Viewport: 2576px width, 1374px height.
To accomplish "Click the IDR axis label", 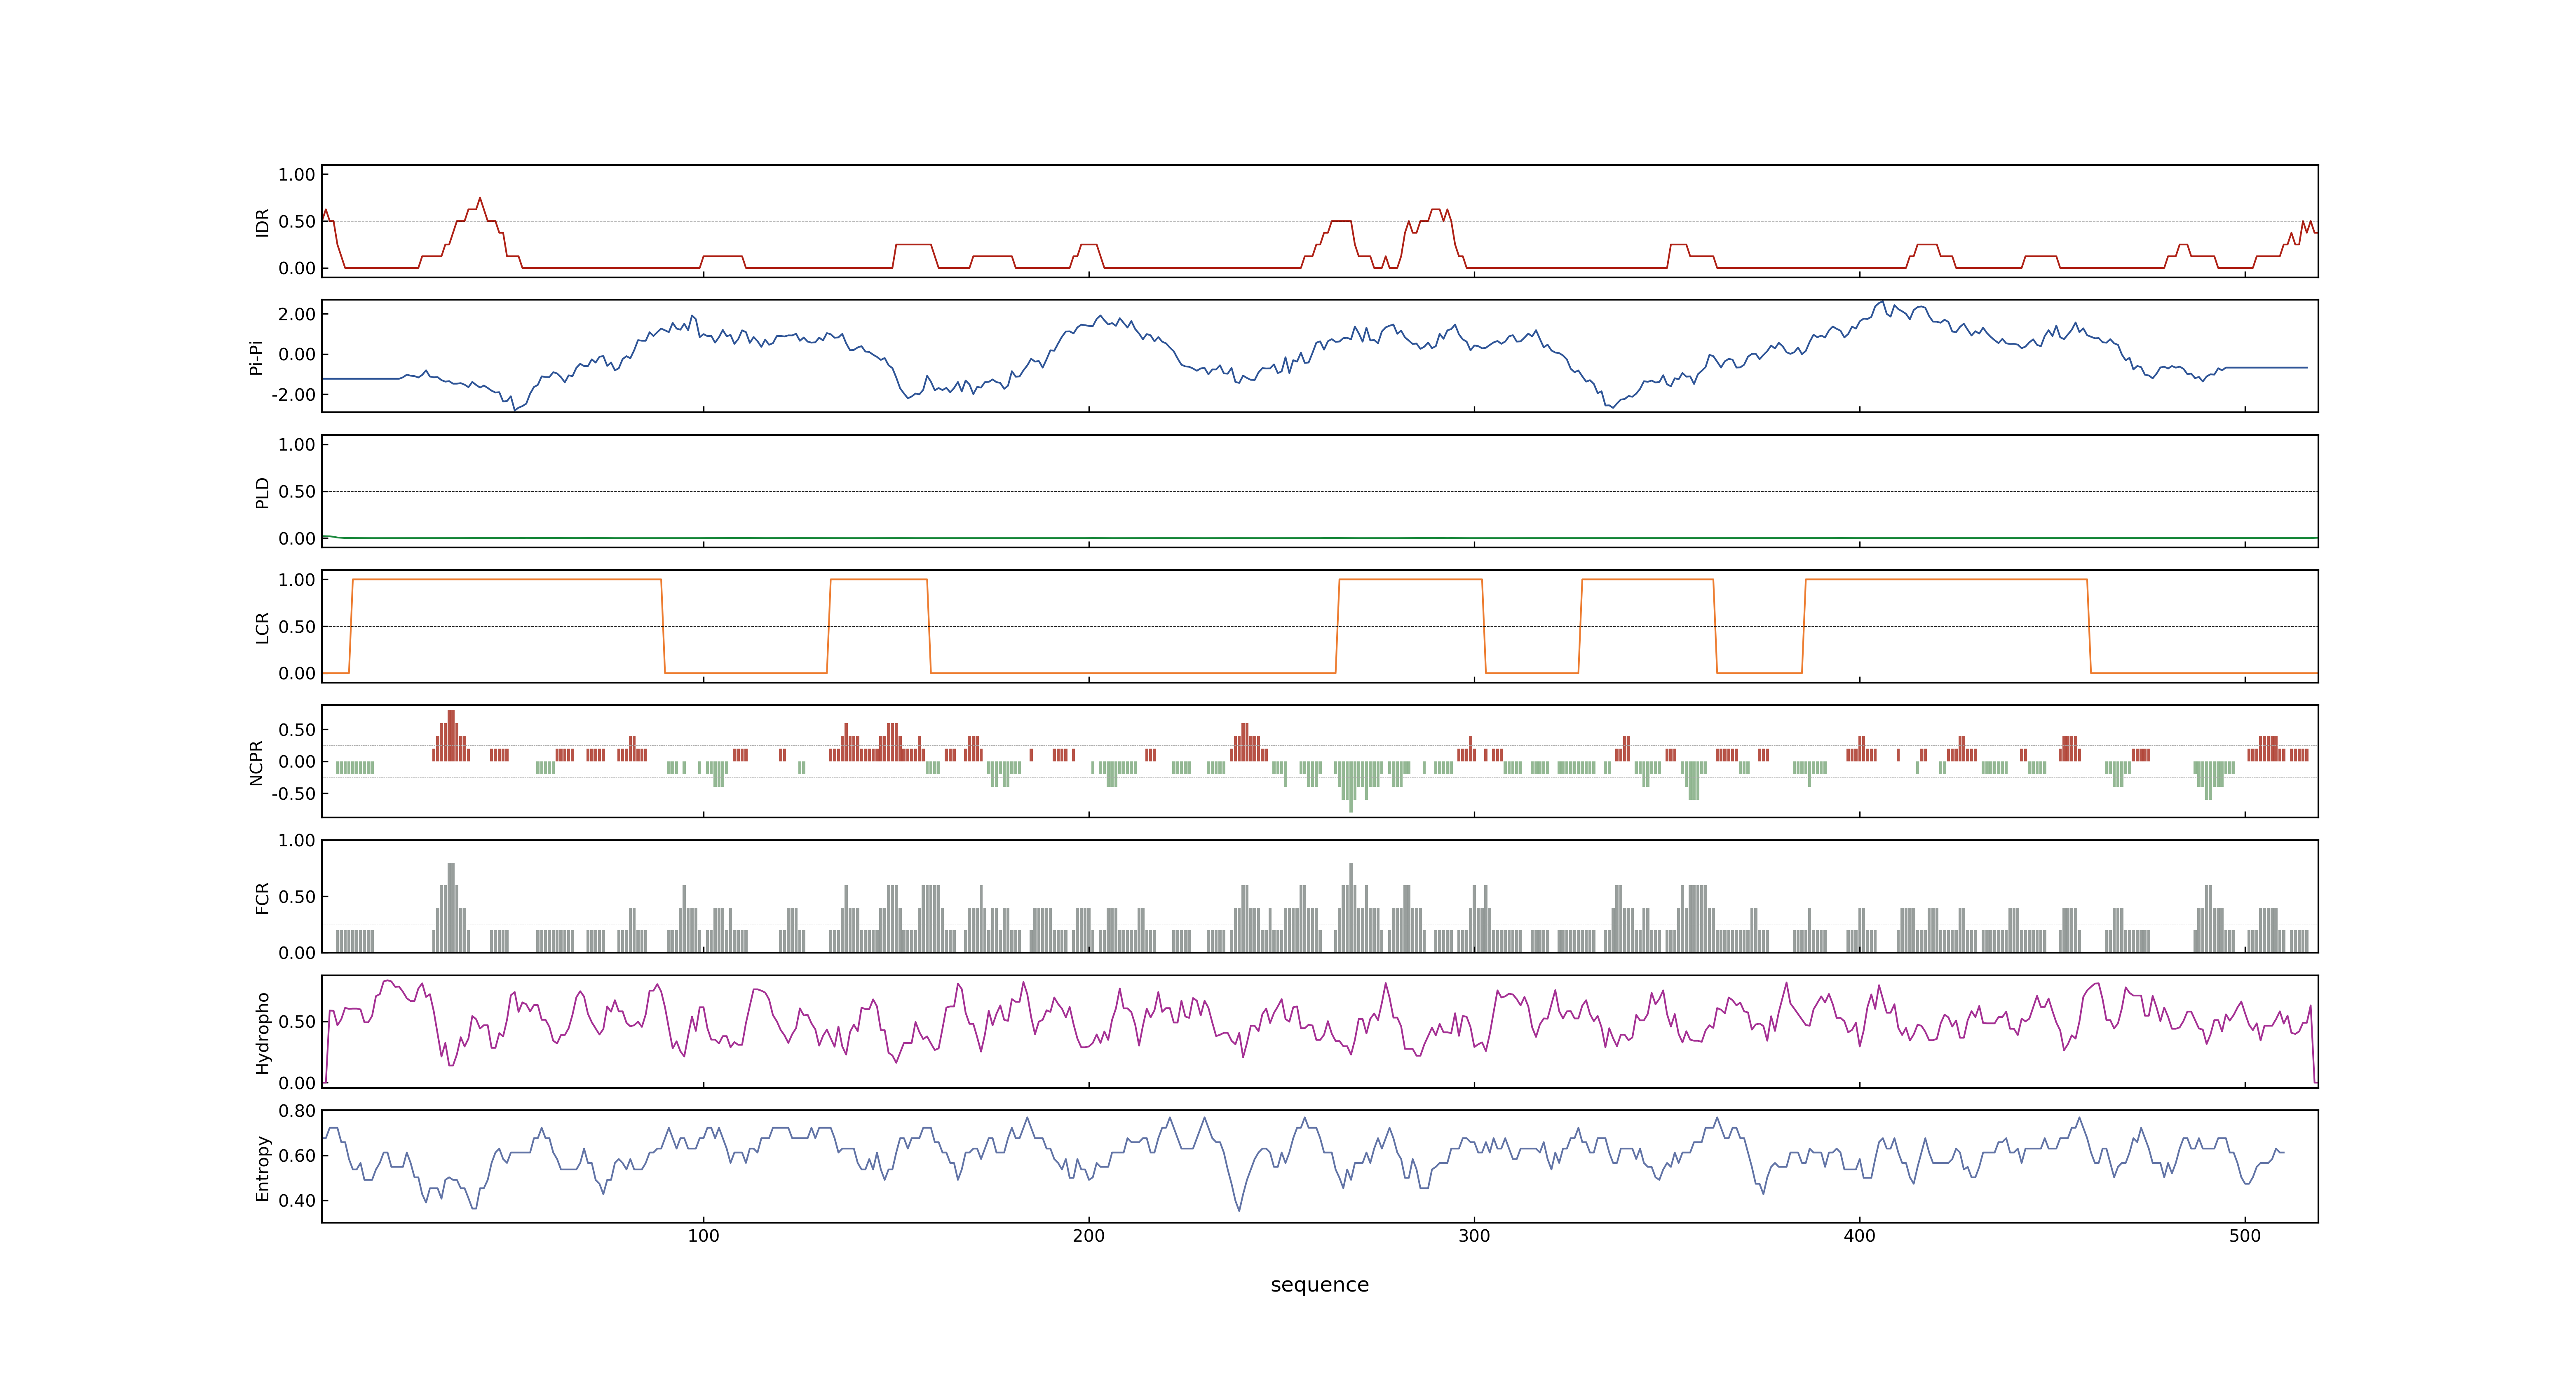I will click(262, 222).
